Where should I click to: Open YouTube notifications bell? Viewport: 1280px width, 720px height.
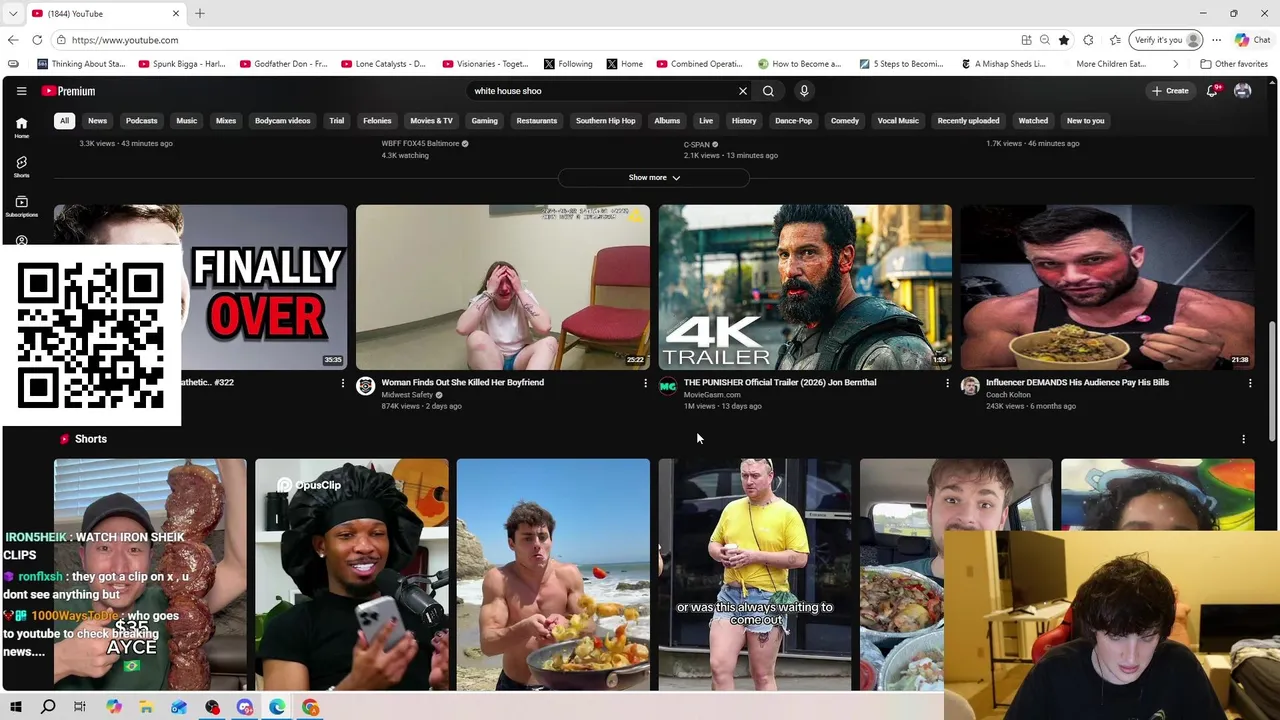[x=1212, y=91]
